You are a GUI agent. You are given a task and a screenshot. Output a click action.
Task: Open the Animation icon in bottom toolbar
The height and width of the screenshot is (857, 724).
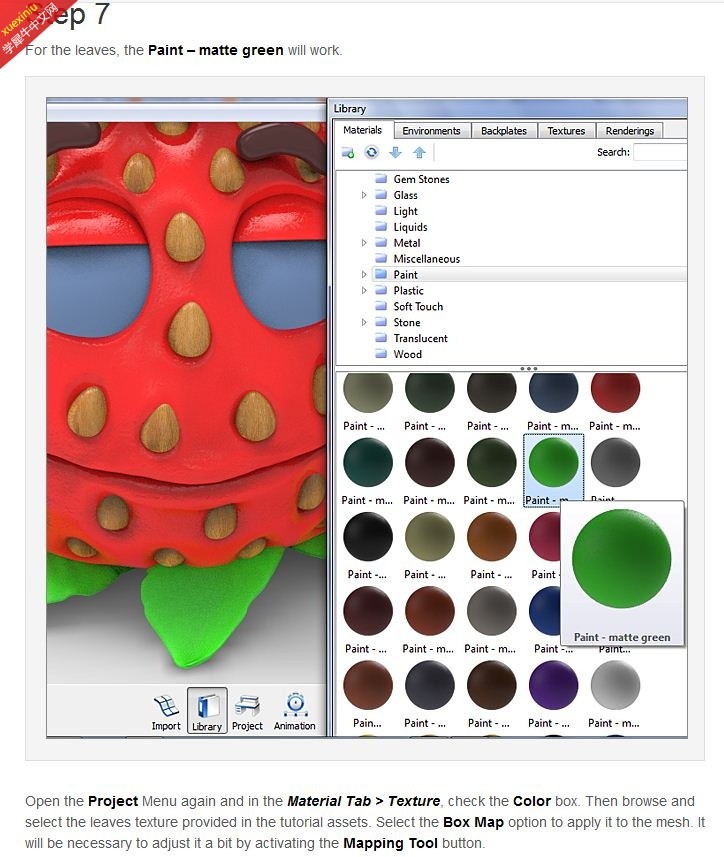295,712
